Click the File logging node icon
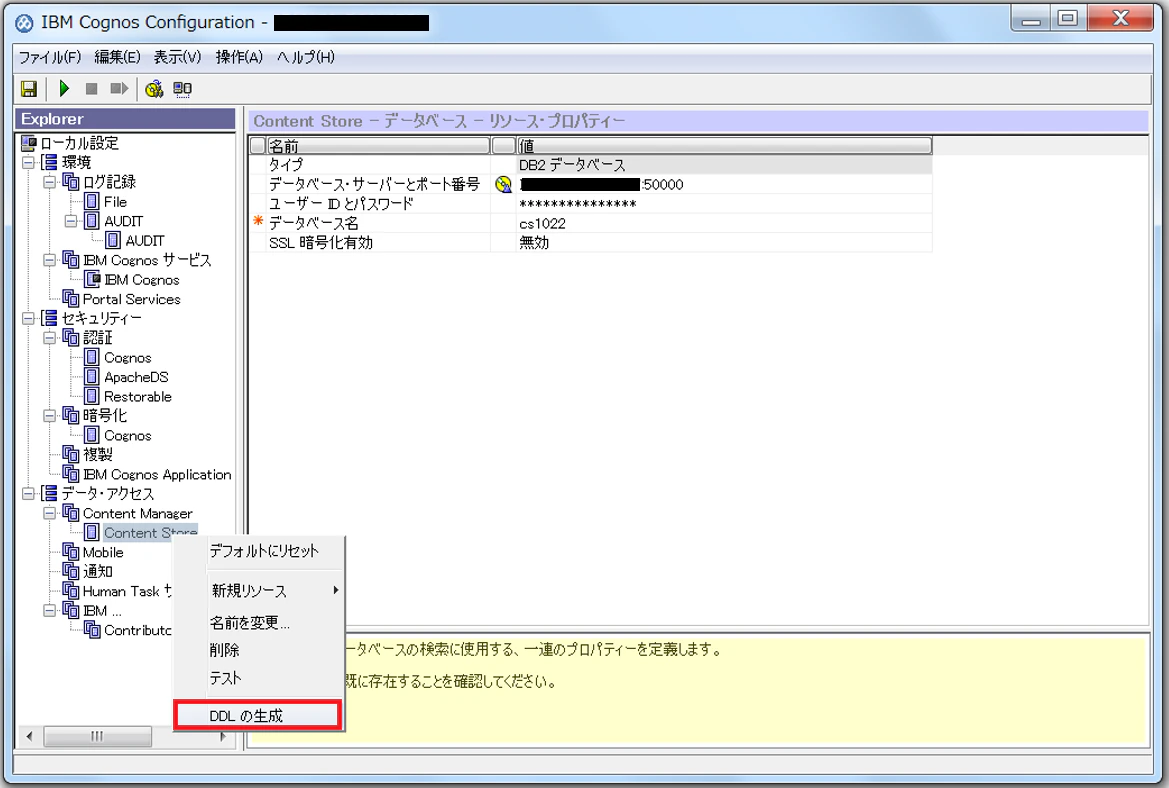Viewport: 1169px width, 788px height. coord(92,201)
